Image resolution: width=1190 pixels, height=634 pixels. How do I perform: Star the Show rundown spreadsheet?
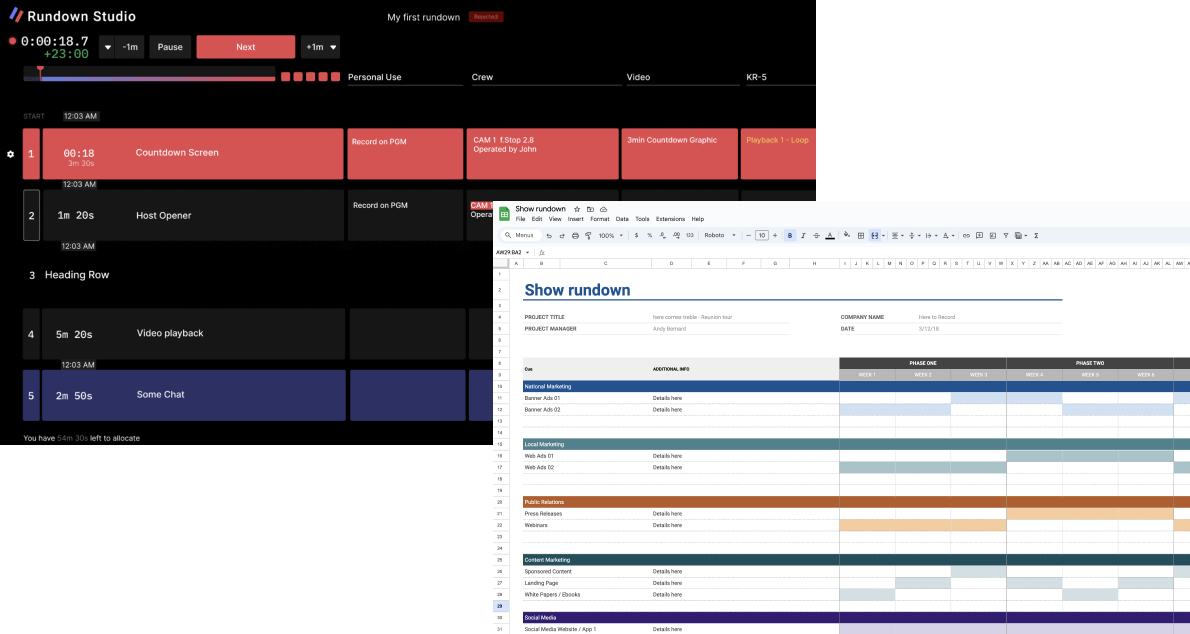pos(577,209)
